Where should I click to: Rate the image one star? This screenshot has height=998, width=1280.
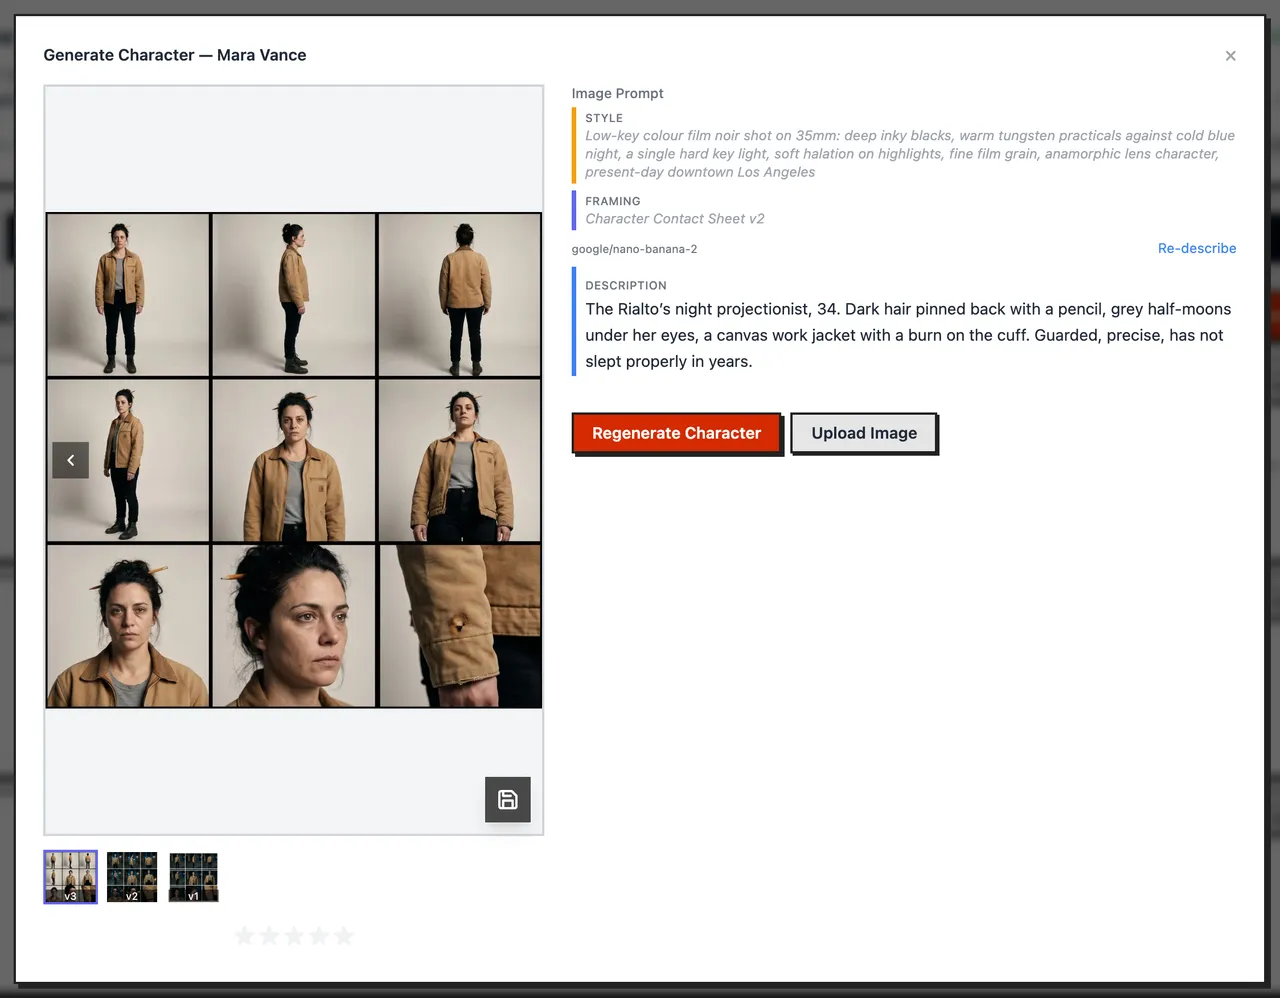(x=244, y=936)
